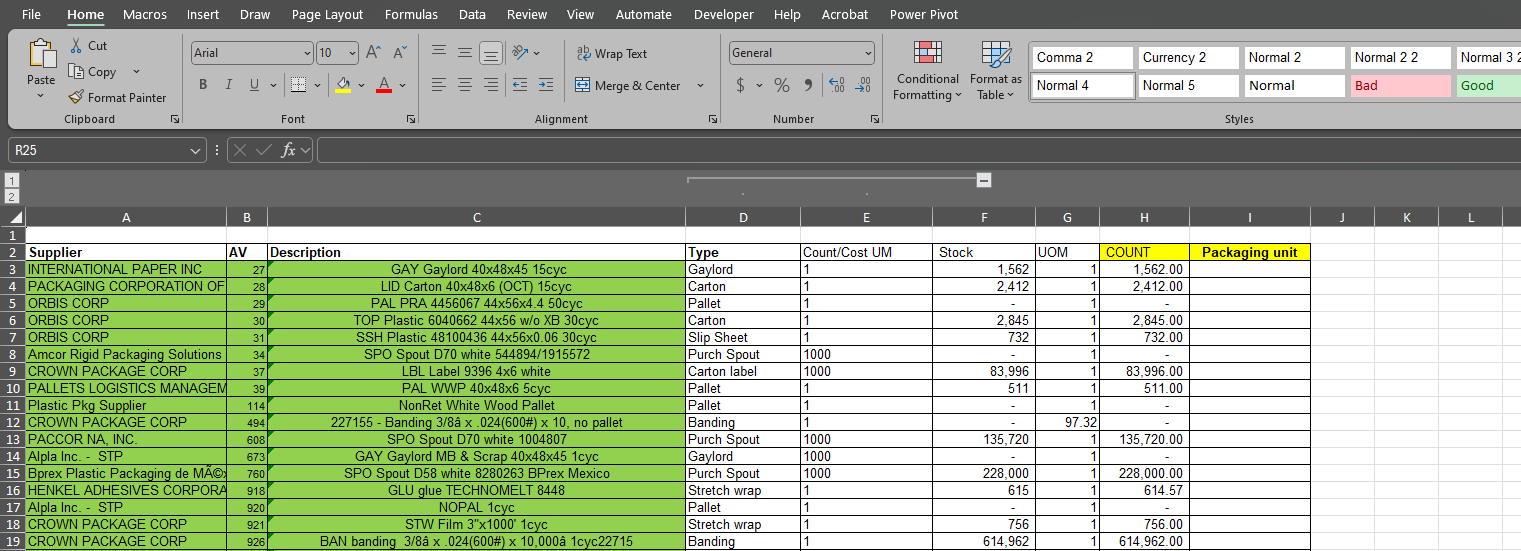Viewport: 1521px width, 551px height.
Task: Expand the General number format dropdown
Action: tap(868, 53)
